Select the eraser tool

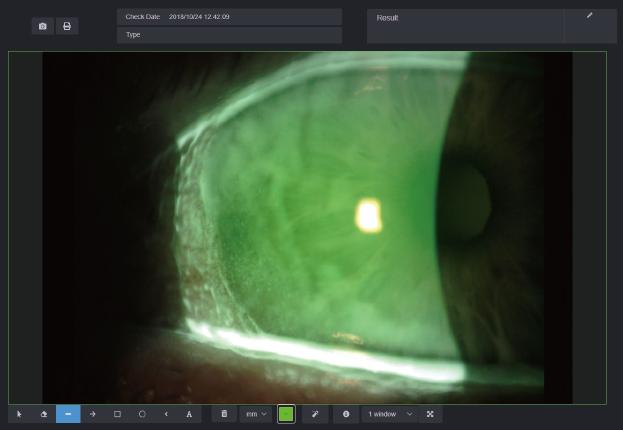[44, 414]
